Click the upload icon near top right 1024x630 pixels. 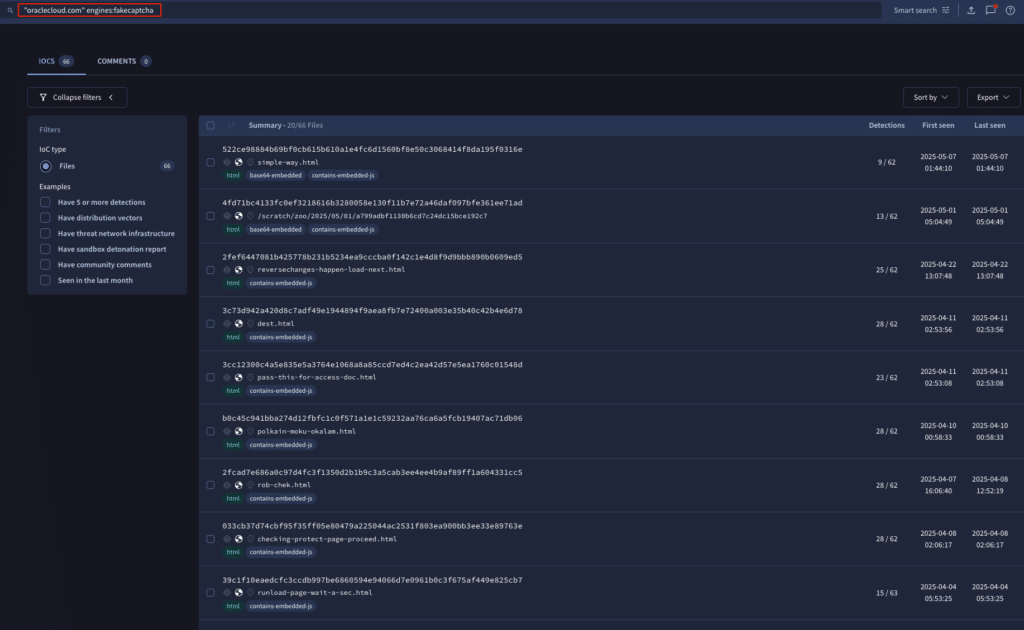[971, 9]
